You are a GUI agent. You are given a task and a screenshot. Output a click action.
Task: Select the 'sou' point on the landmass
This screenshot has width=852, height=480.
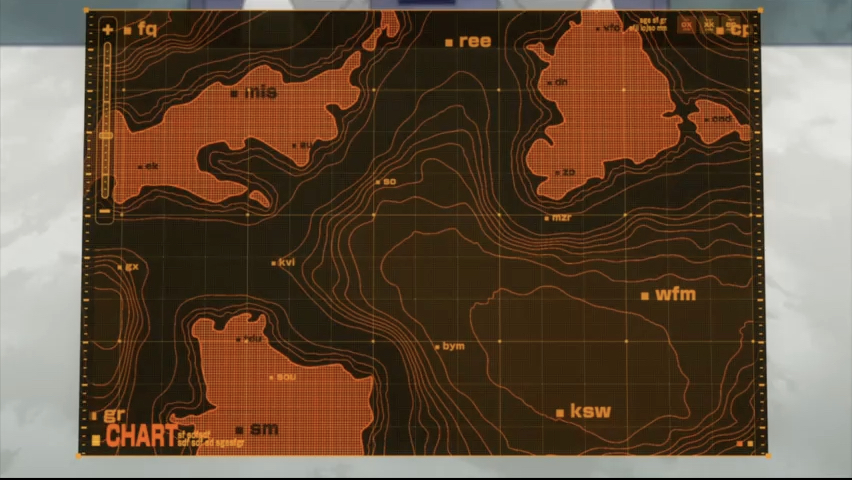click(x=283, y=377)
